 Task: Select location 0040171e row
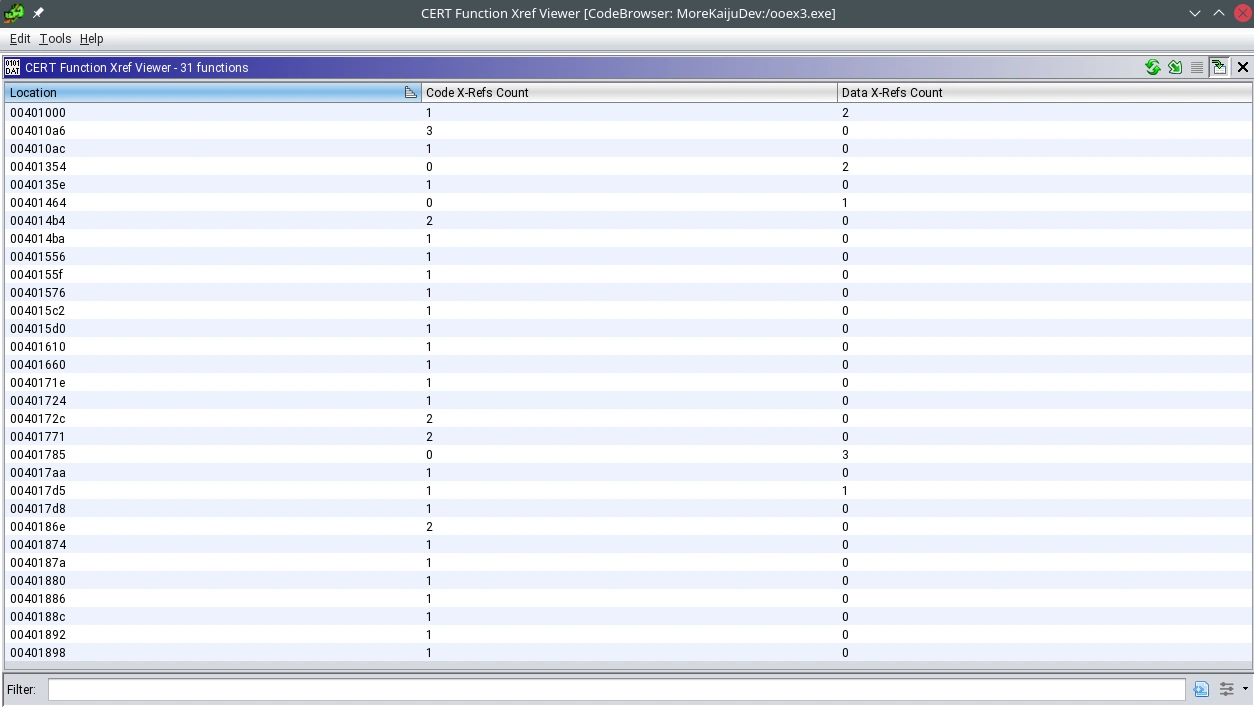pos(627,383)
